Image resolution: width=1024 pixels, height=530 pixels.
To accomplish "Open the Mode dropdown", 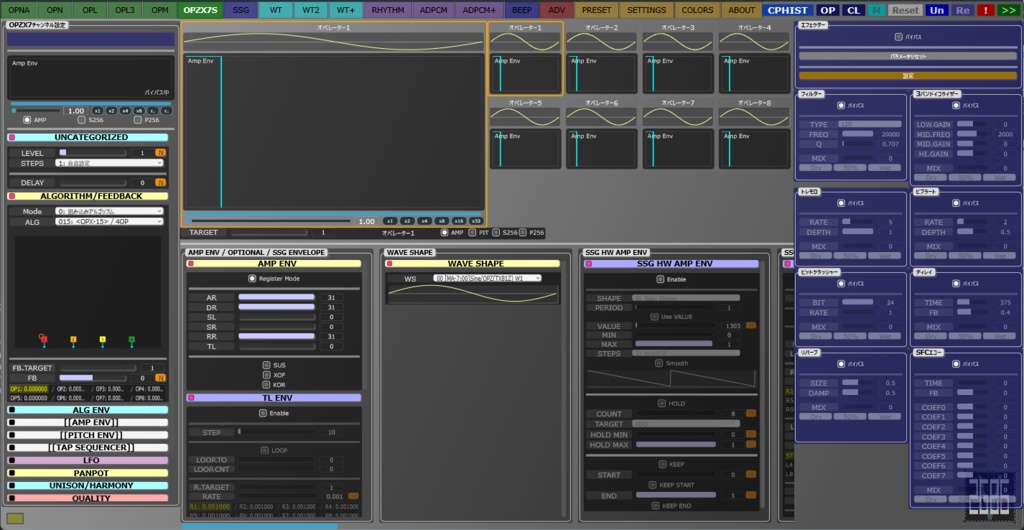I will point(109,211).
